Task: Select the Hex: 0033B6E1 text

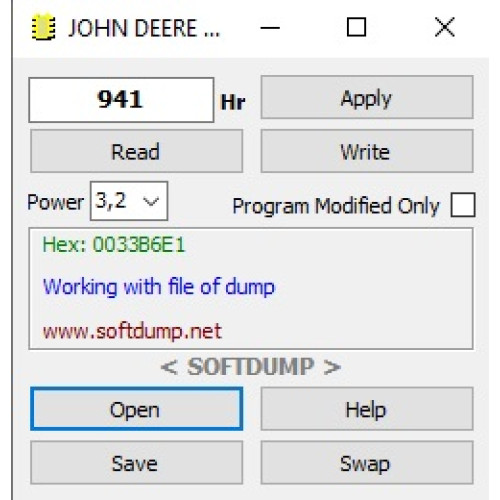Action: [x=114, y=245]
